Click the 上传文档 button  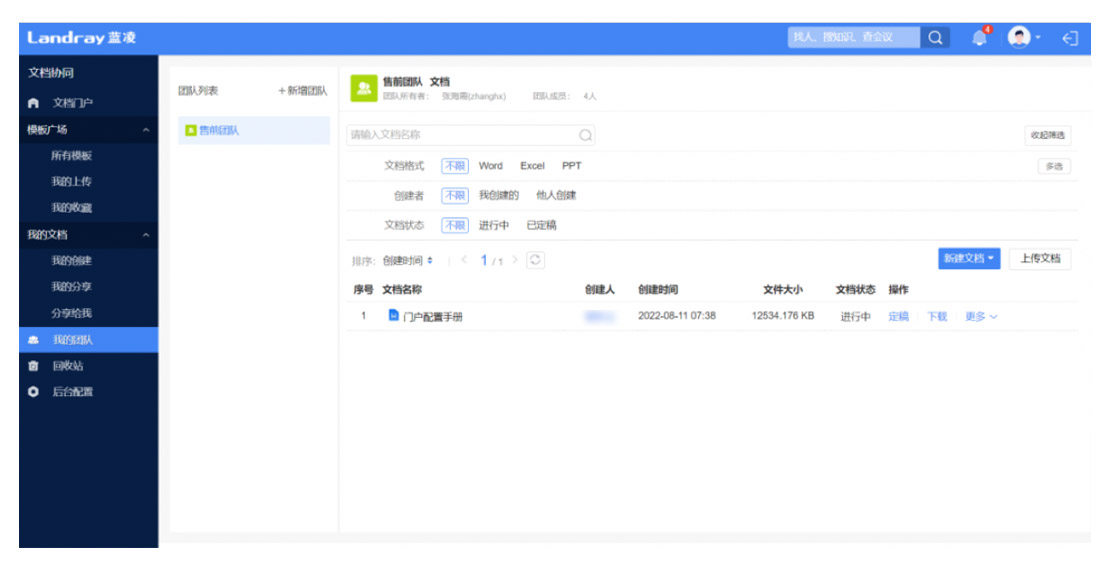1039,259
